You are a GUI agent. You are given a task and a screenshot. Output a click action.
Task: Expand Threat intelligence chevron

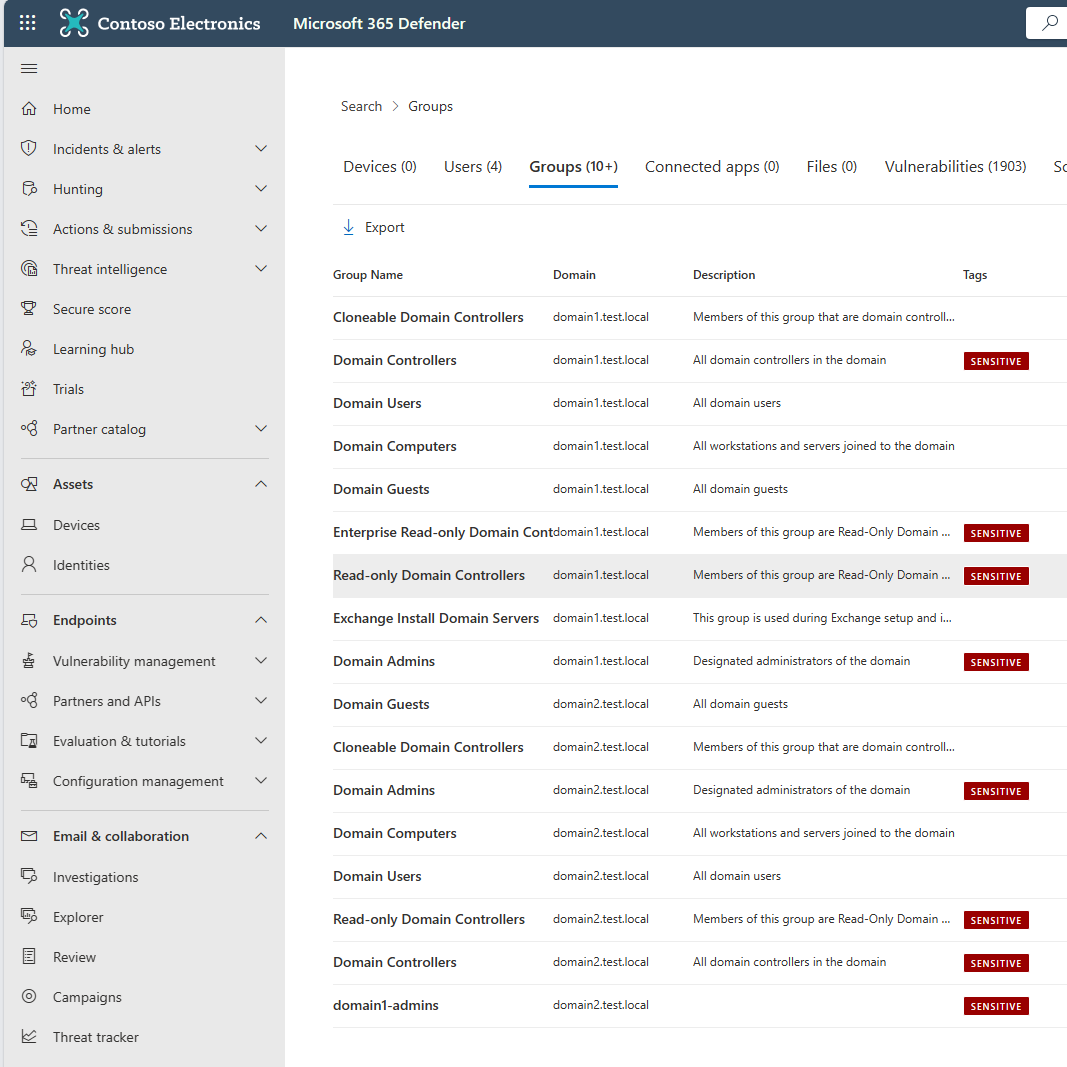pyautogui.click(x=261, y=269)
